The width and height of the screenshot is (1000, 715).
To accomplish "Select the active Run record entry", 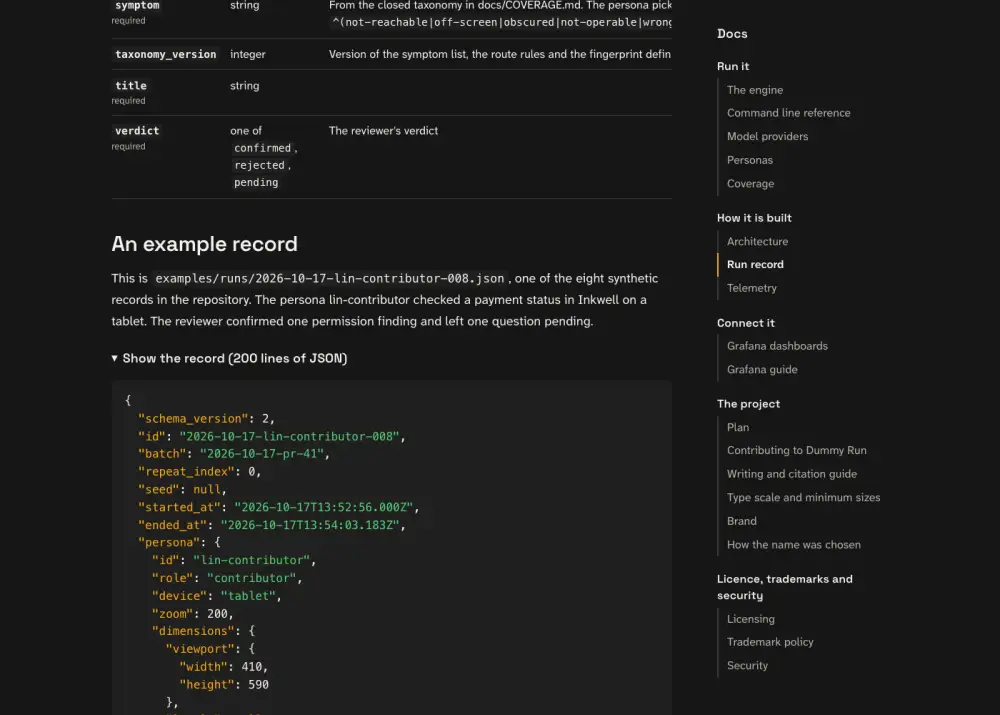I will pos(755,265).
